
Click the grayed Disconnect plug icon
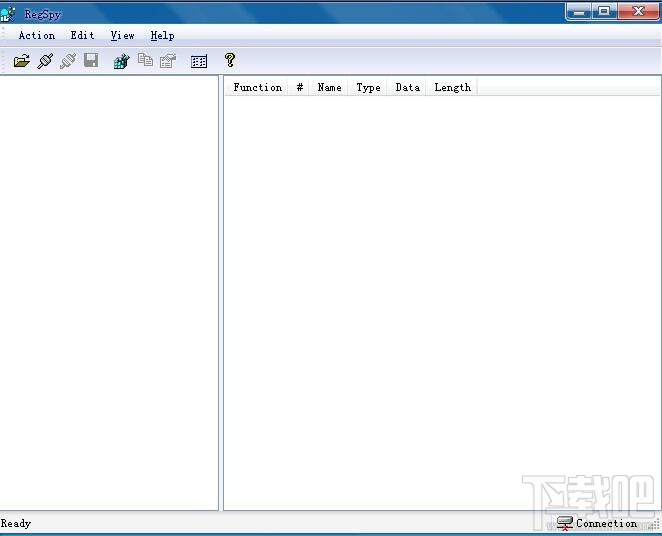pos(68,61)
